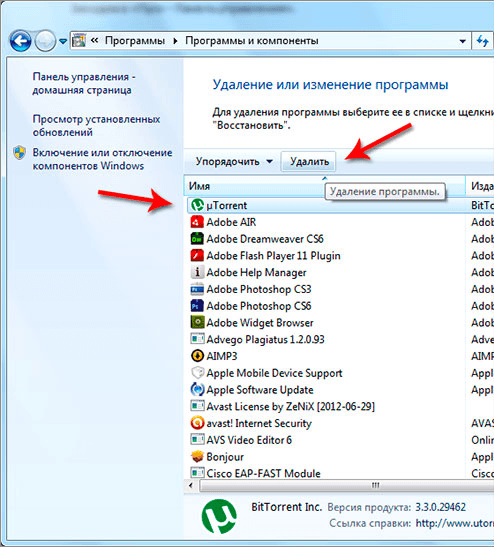Click the horizontal scrollbar left arrow
Viewport: 494px width, 547px height.
(190, 485)
